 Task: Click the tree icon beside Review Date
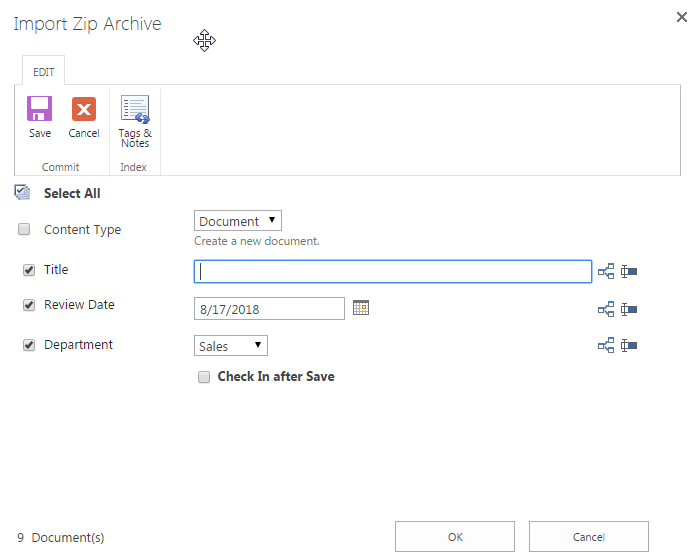tap(605, 309)
